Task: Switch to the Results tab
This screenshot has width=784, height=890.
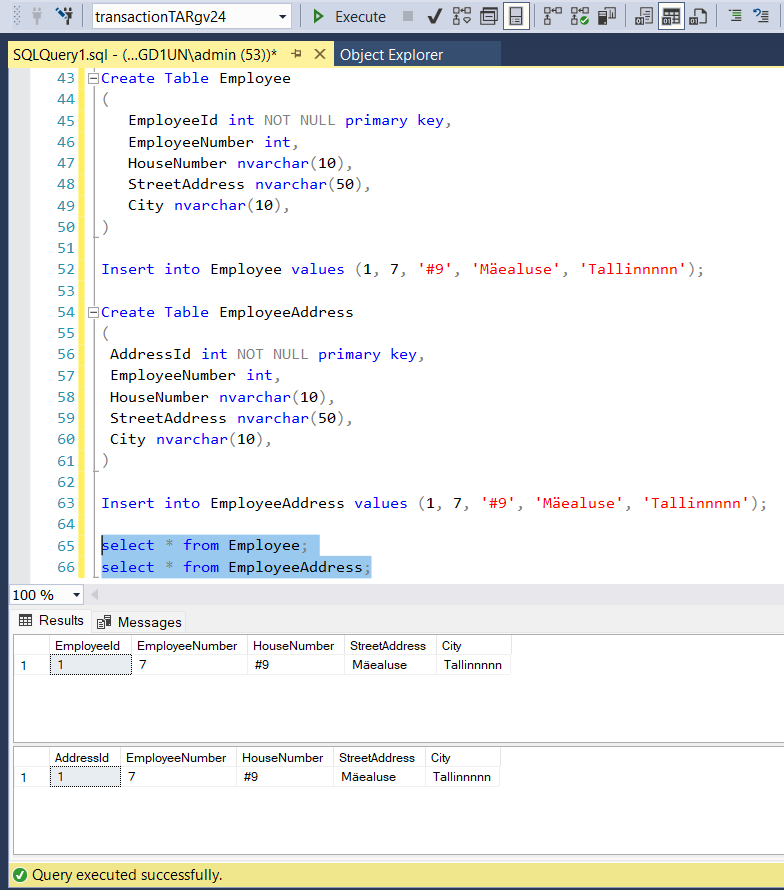Action: pos(51,620)
